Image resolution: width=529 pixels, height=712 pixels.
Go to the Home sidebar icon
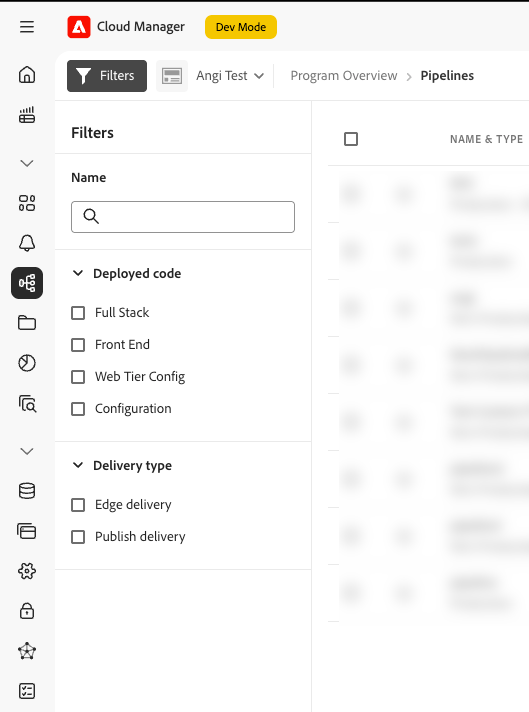point(27,75)
